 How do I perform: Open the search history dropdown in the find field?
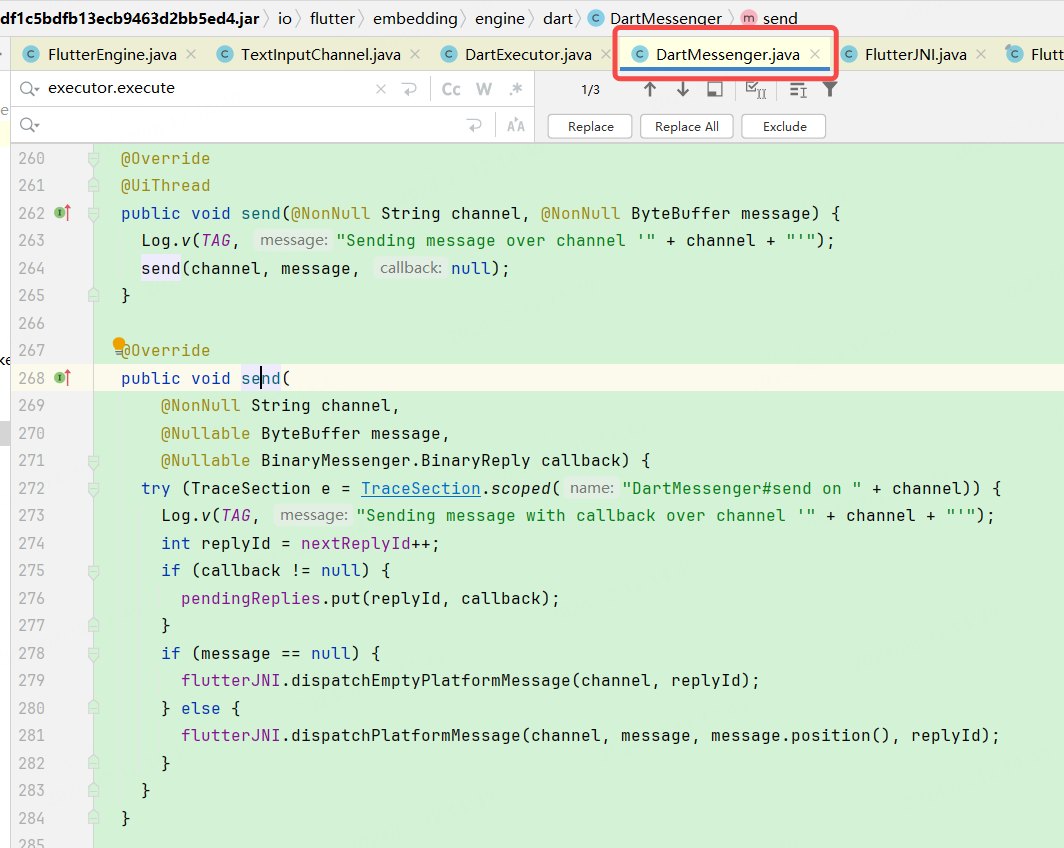click(30, 88)
